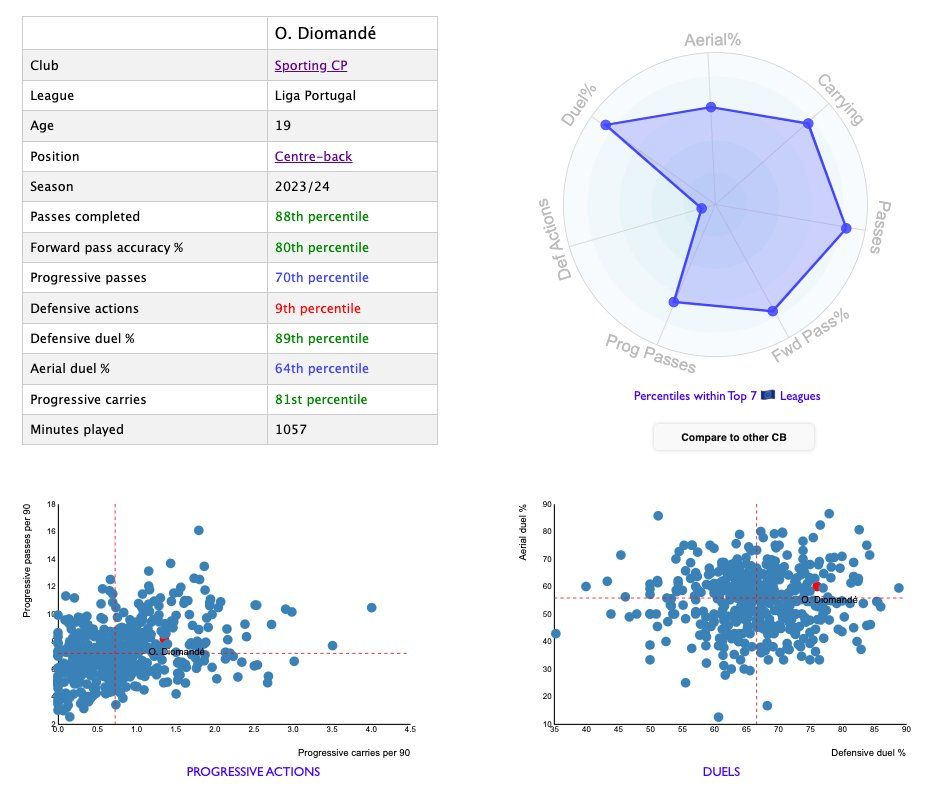This screenshot has width=939, height=796.
Task: Select the Passes vertex on the radar chart
Action: [x=846, y=229]
